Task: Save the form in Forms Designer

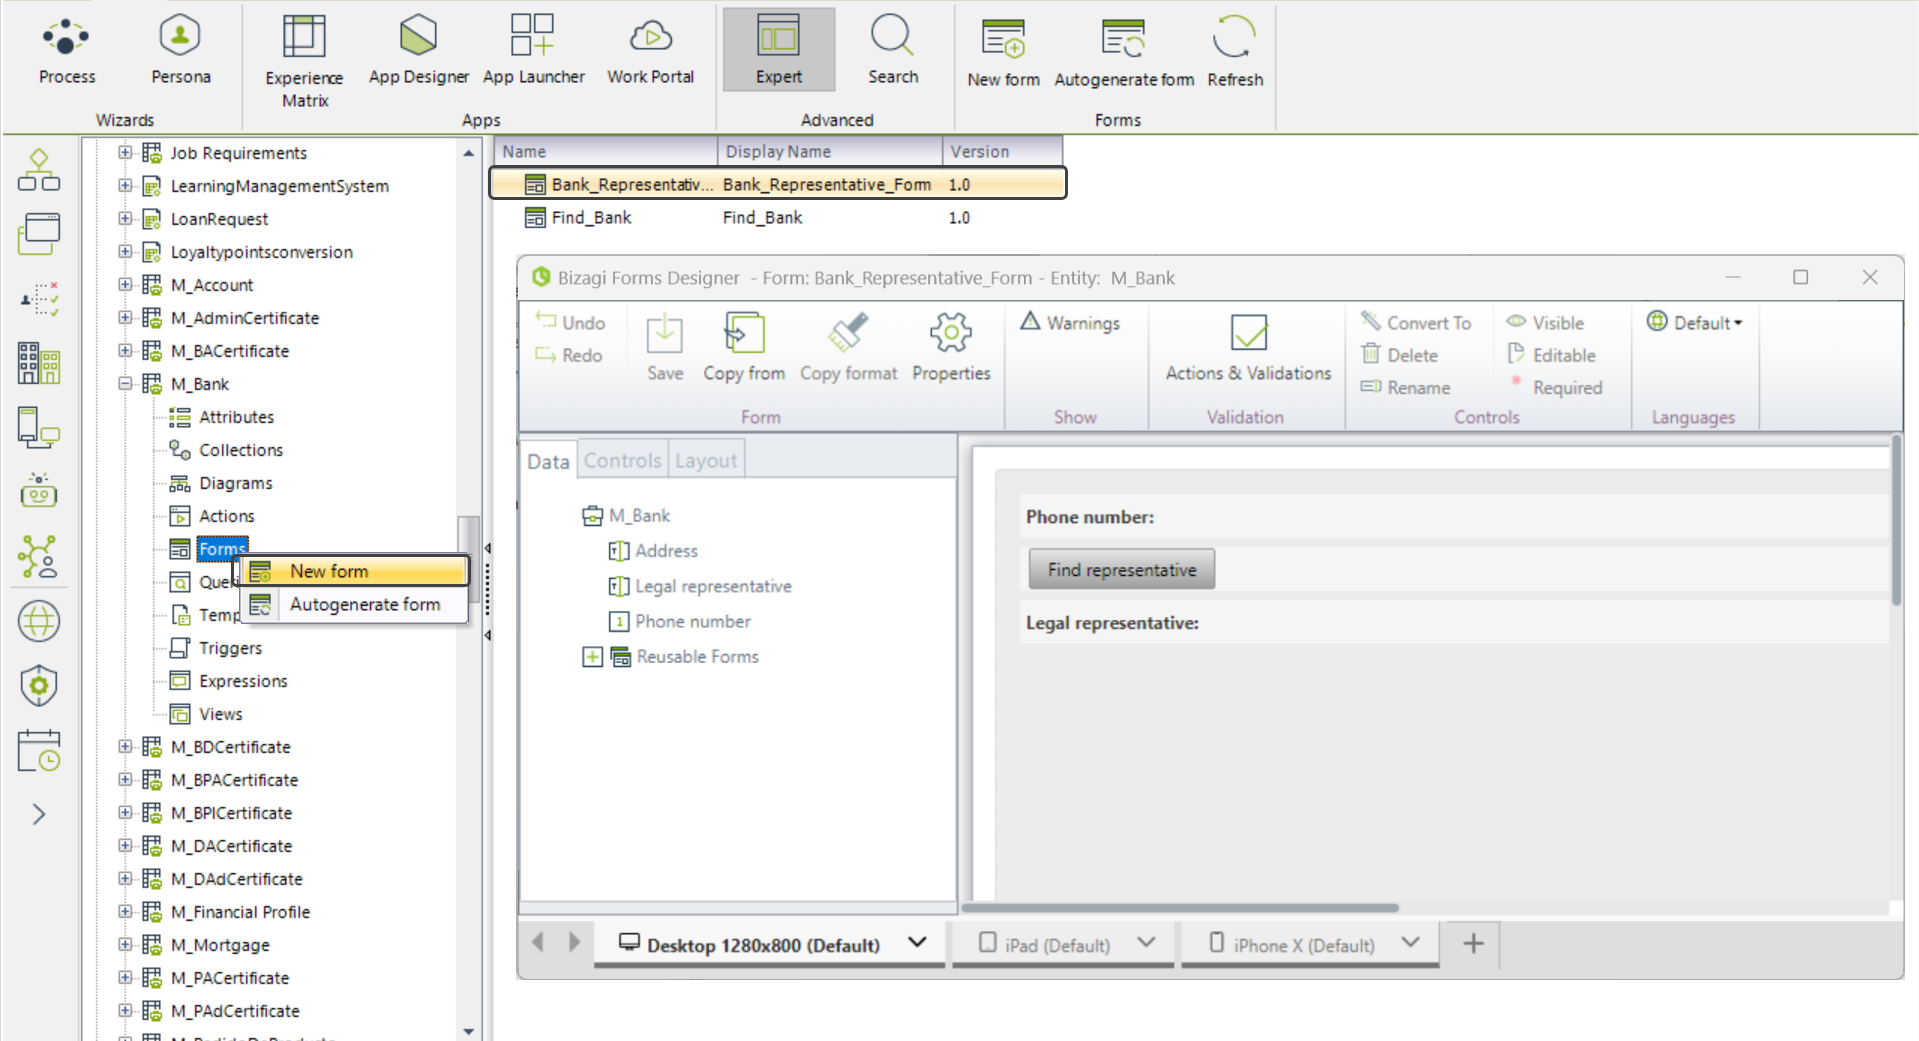Action: pos(665,347)
